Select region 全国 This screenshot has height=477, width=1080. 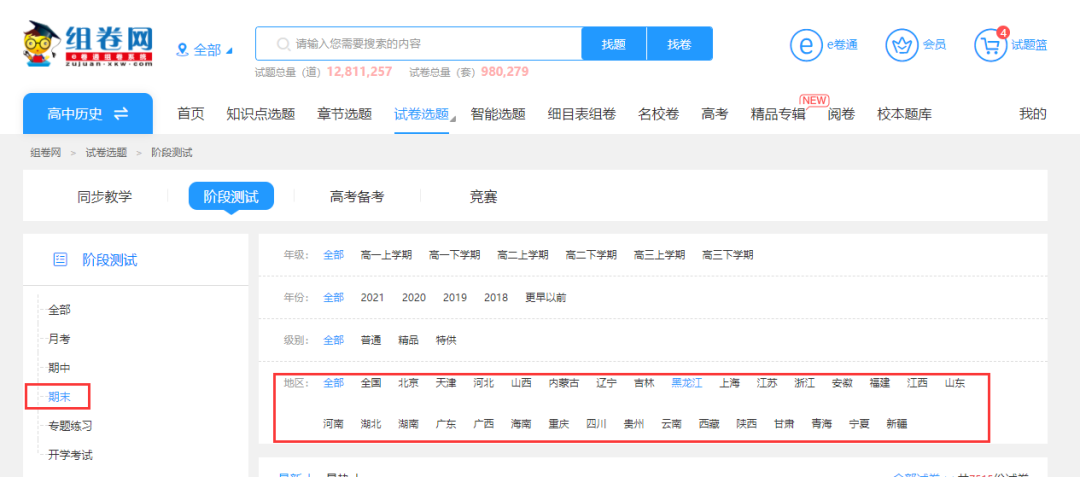pos(371,383)
